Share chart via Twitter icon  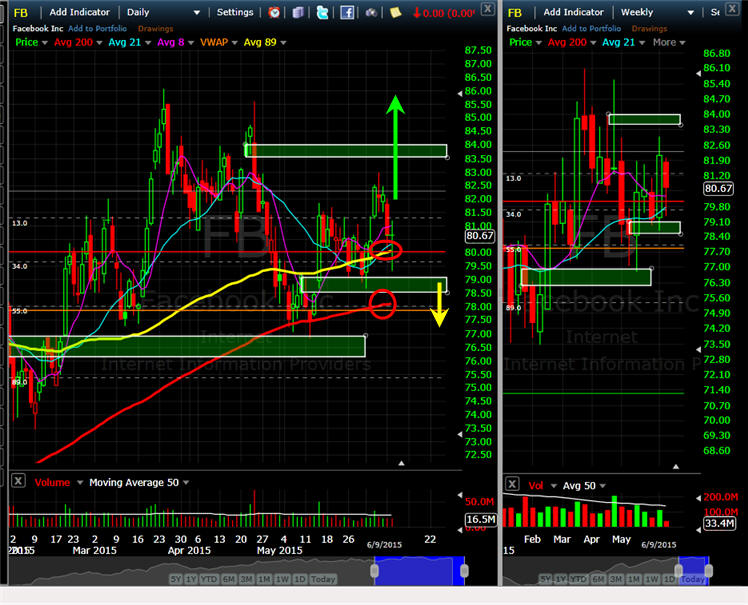click(x=322, y=12)
